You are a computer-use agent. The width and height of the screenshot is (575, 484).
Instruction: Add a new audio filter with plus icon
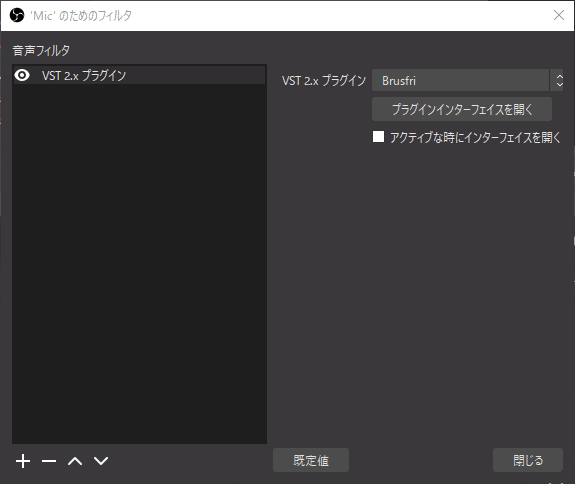point(23,461)
